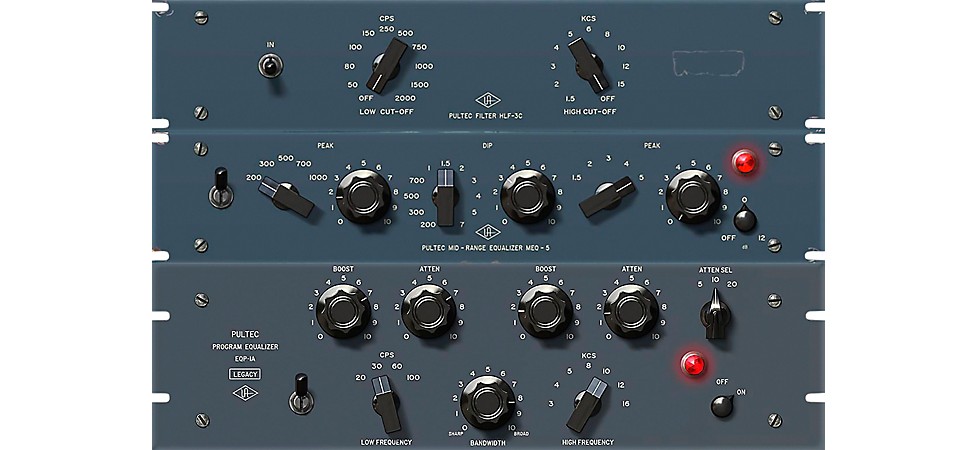
Task: Adjust the Bandwidth knob
Action: pos(487,403)
